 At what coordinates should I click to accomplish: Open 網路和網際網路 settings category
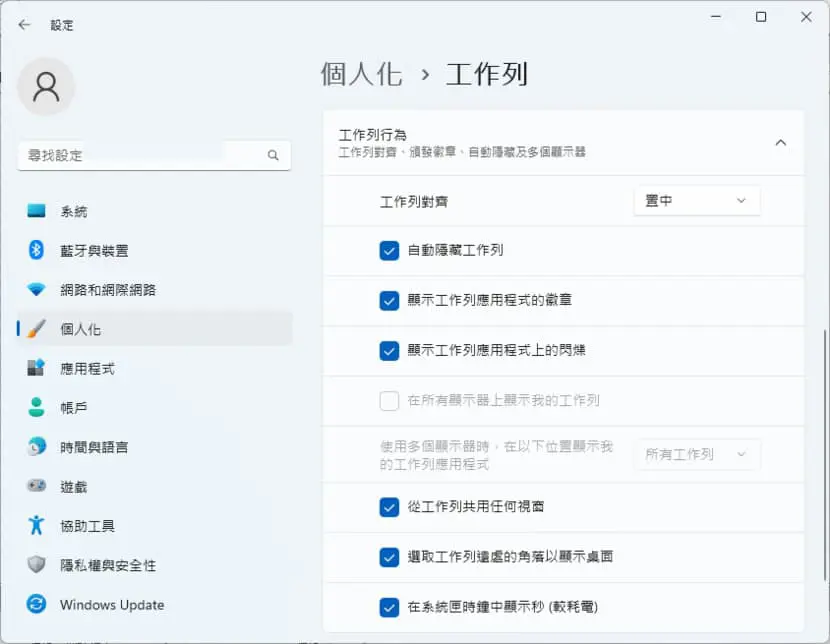pyautogui.click(x=155, y=289)
